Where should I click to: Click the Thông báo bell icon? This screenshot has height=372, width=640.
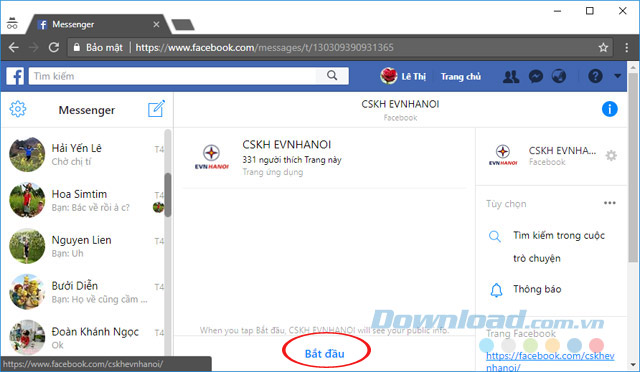click(496, 290)
